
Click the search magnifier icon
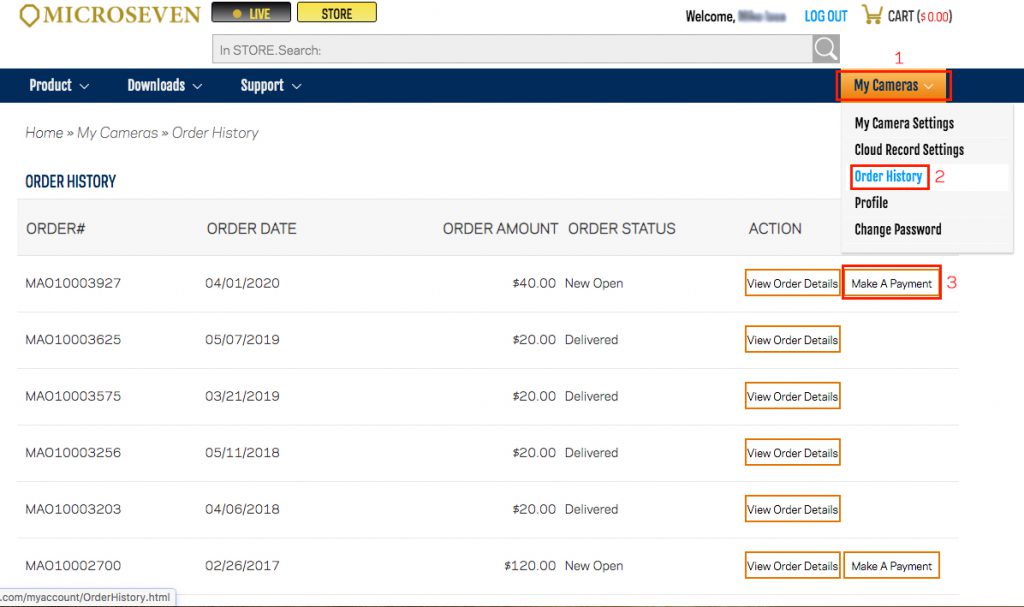[825, 49]
